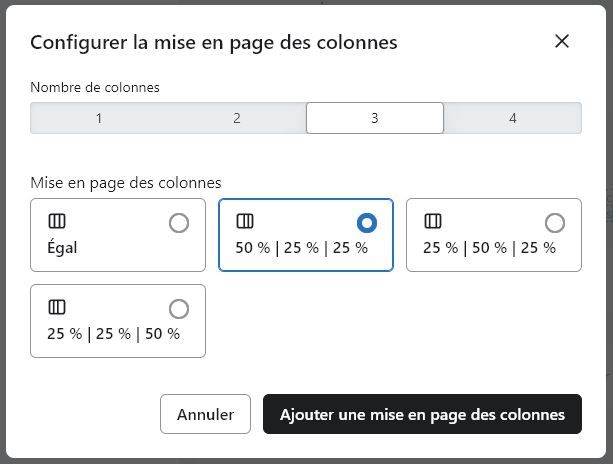The width and height of the screenshot is (613, 464).
Task: Select 3 columns
Action: [375, 118]
